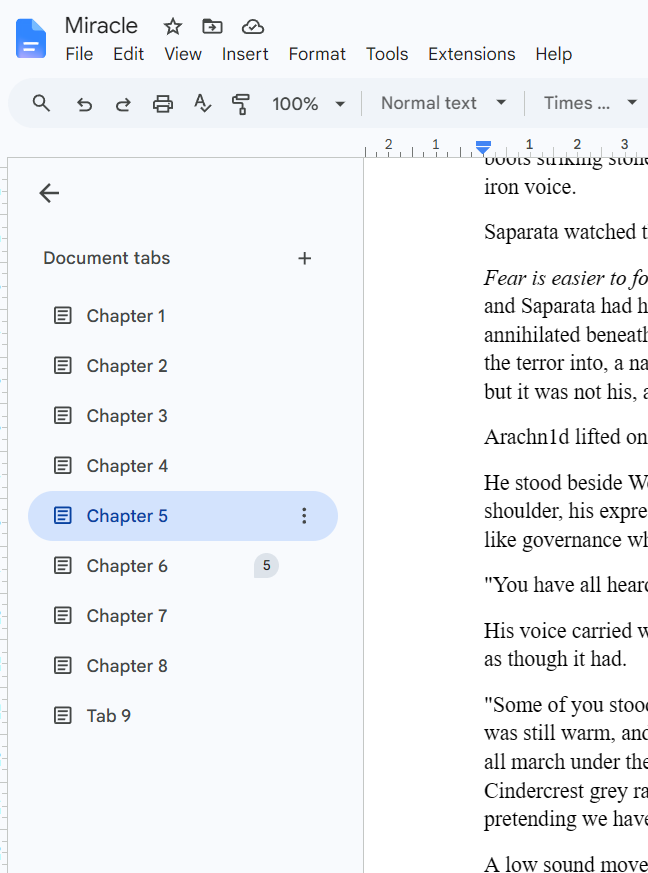Switch to the Chapter 8 tab
Viewport: 648px width, 873px height.
tap(183, 666)
